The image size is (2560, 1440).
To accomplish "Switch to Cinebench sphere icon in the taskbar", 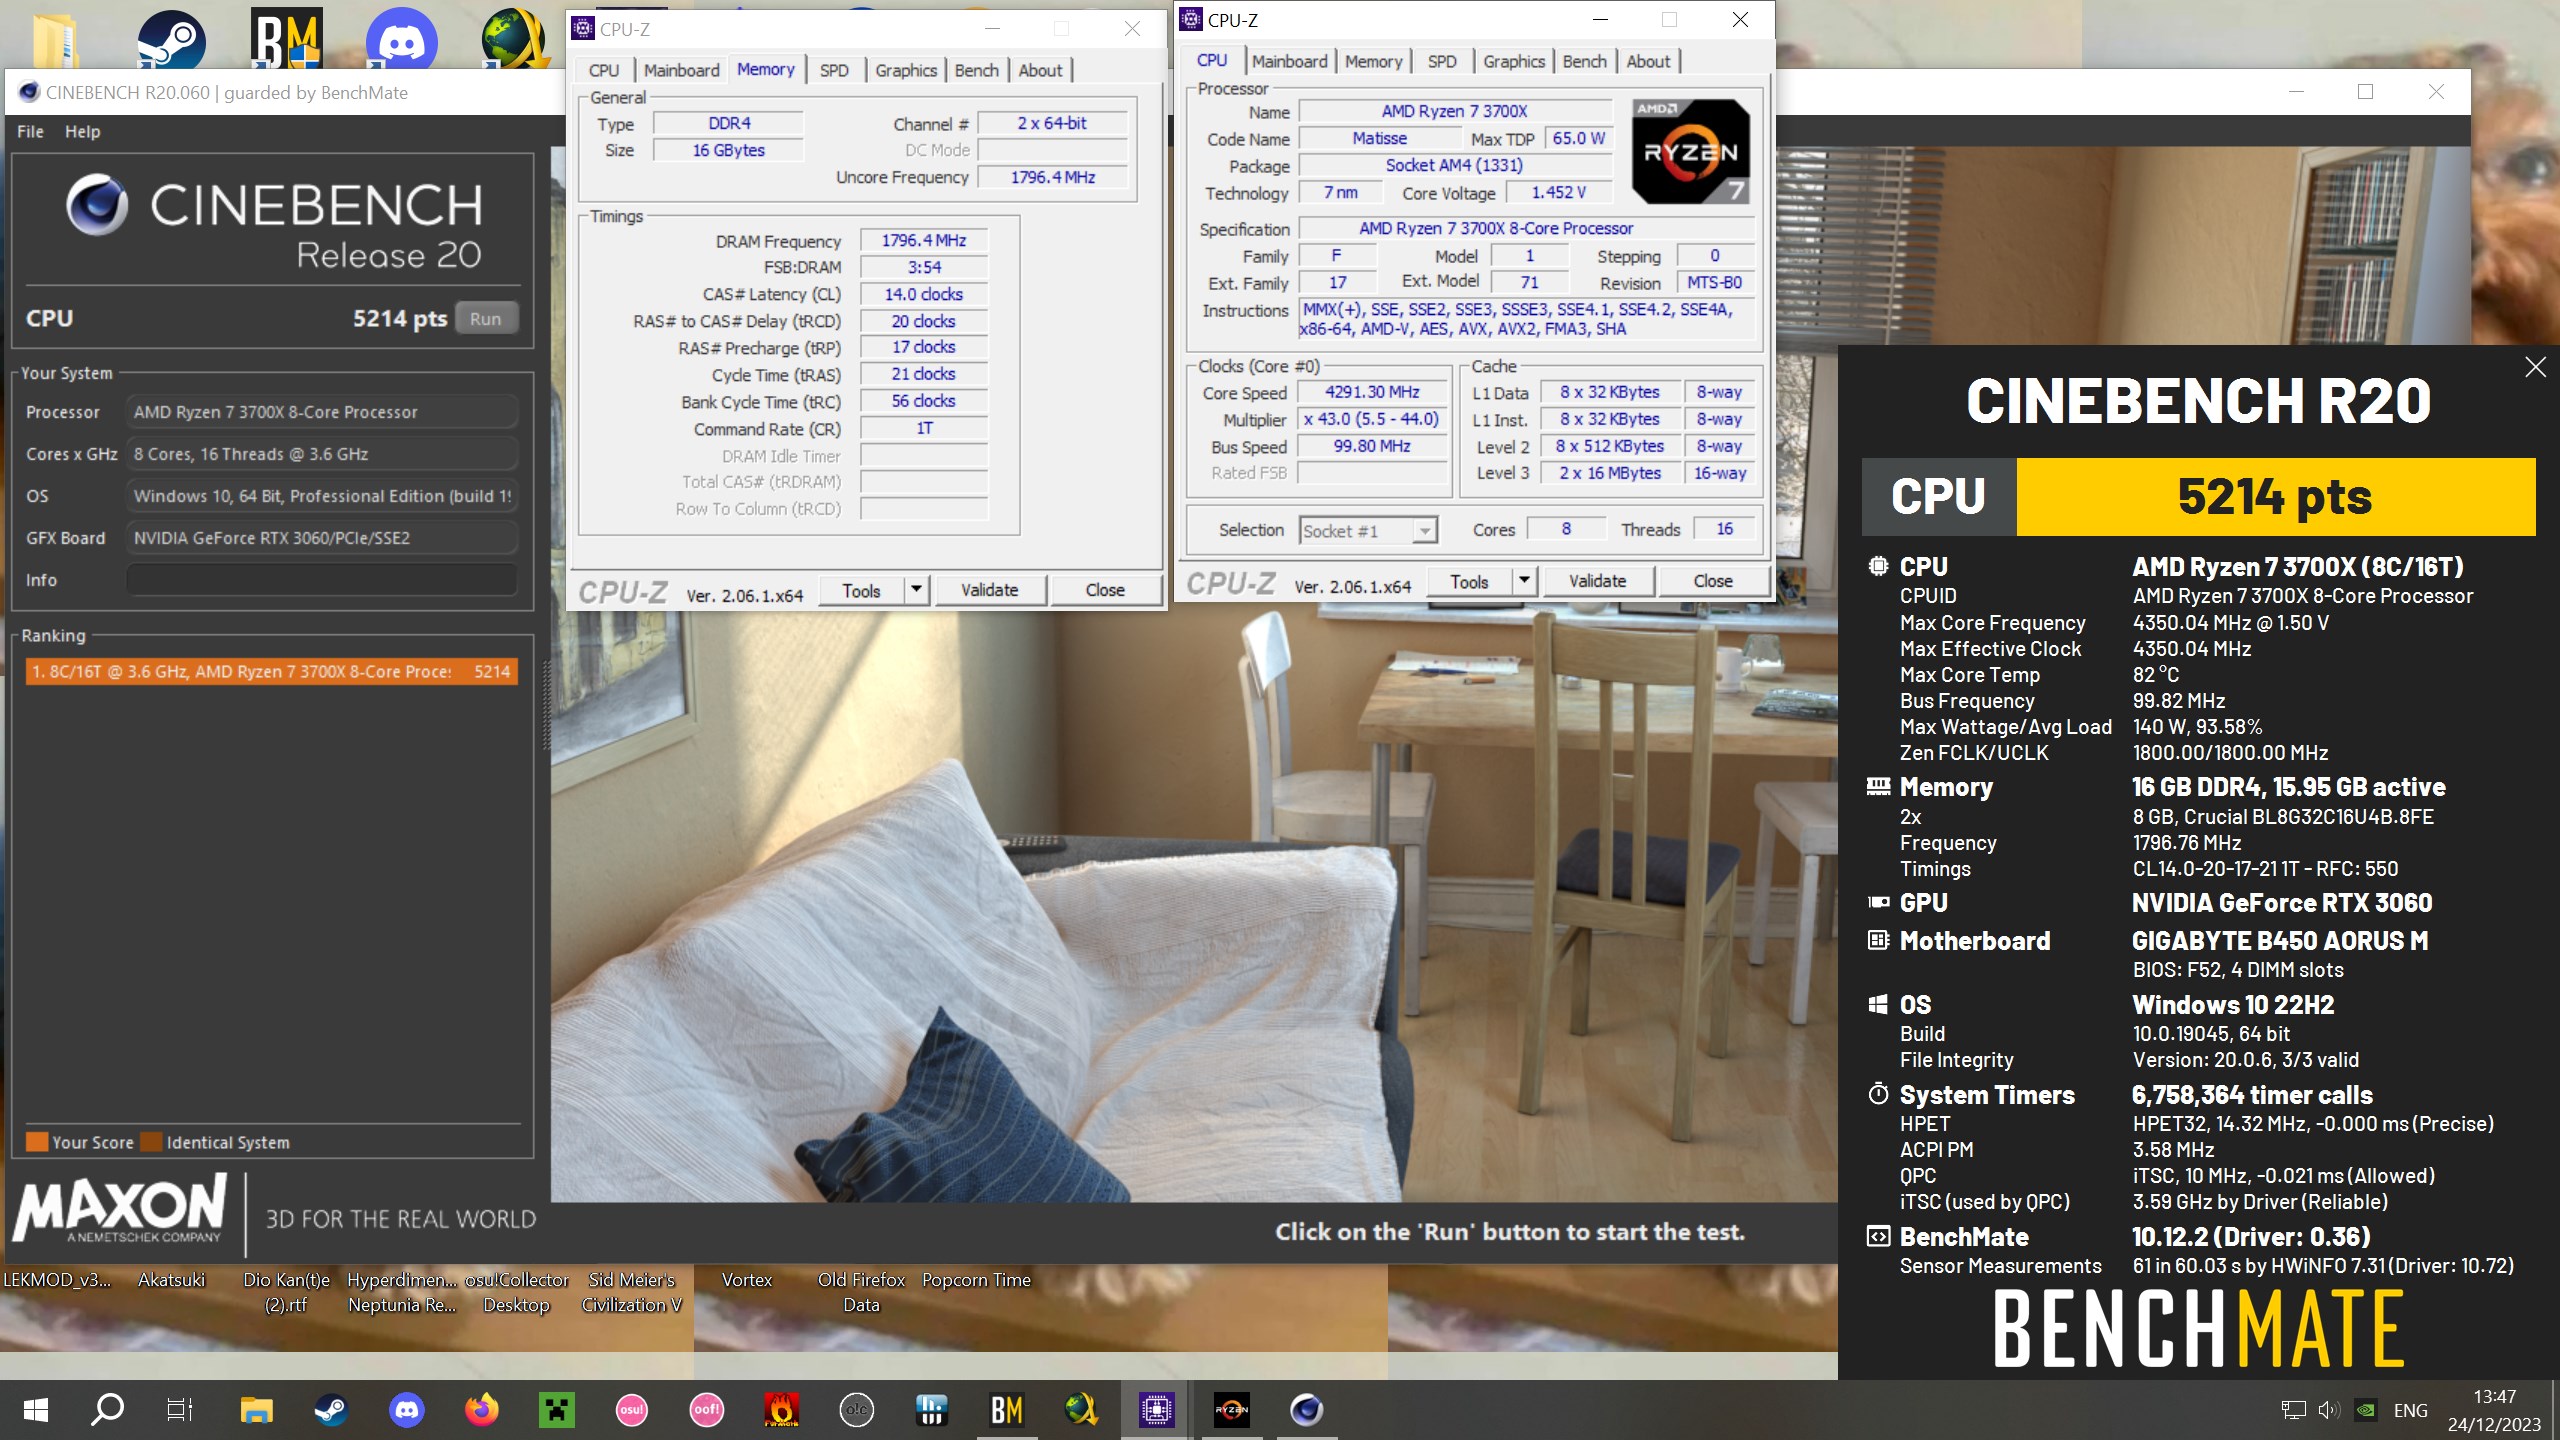I will coord(1306,1410).
